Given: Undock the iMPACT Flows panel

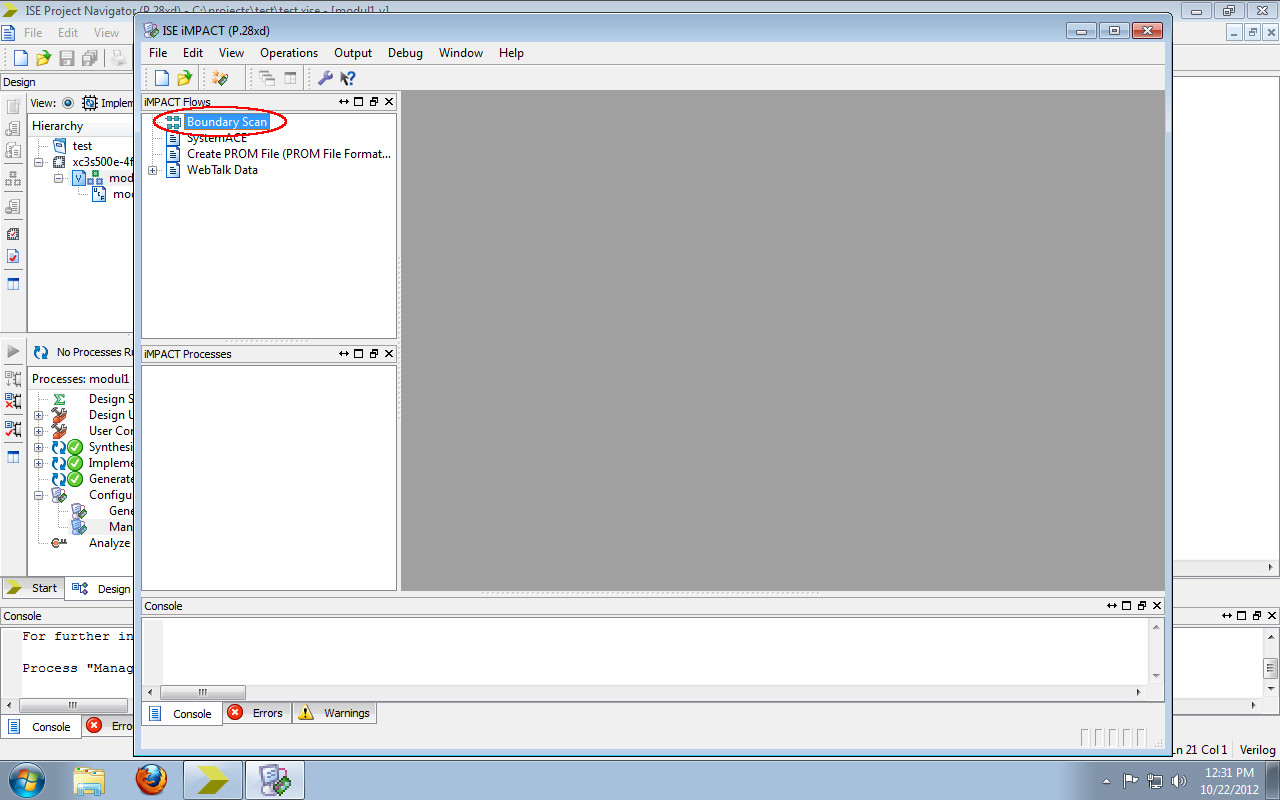Looking at the screenshot, I should [x=374, y=101].
